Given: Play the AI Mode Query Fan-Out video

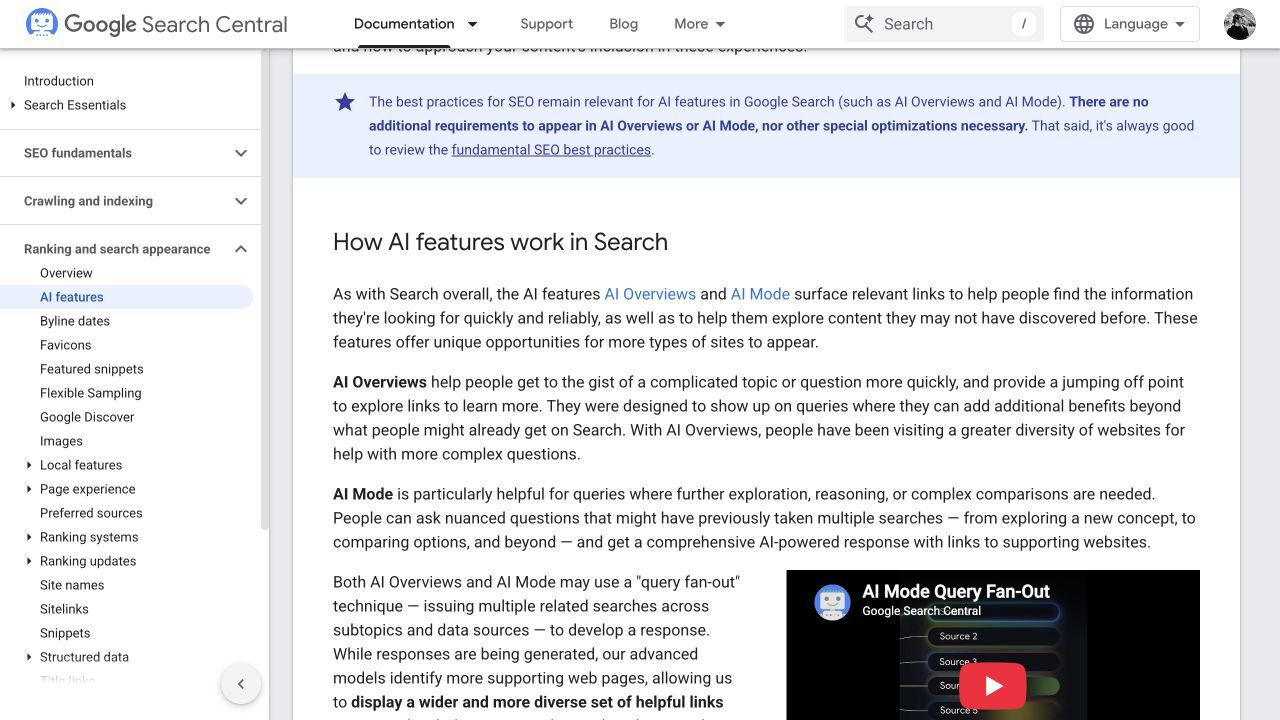Looking at the screenshot, I should pos(993,685).
